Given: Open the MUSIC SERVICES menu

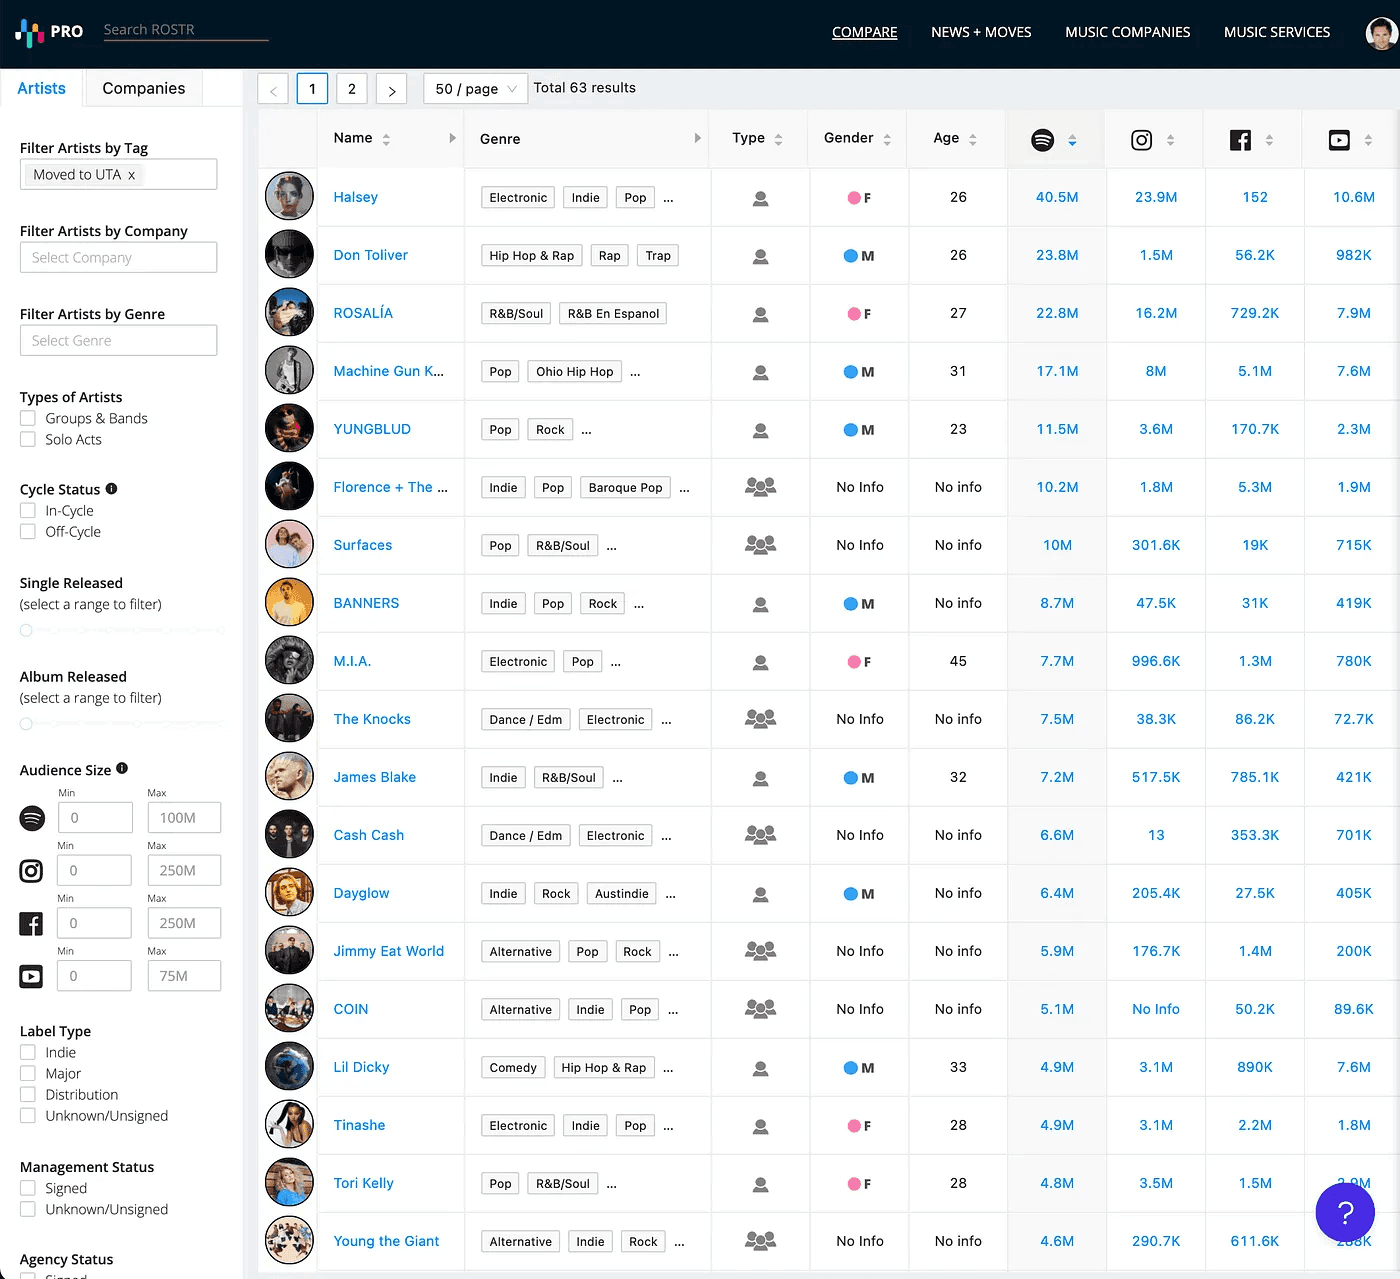Looking at the screenshot, I should 1277,32.
